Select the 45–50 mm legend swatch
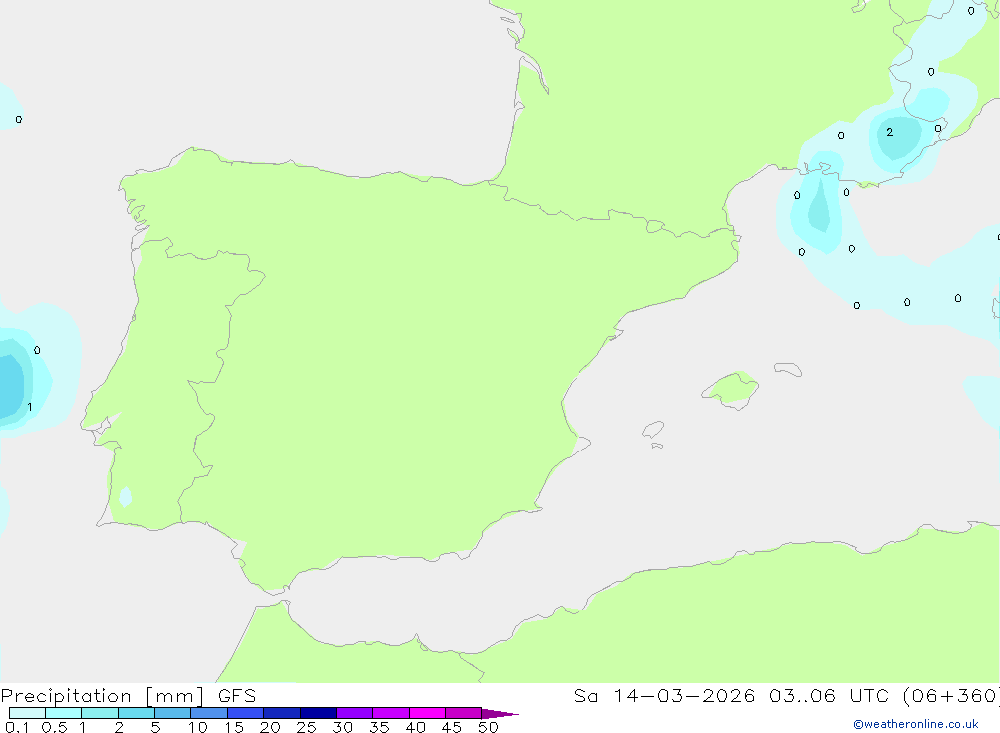This screenshot has height=733, width=1000. click(464, 713)
